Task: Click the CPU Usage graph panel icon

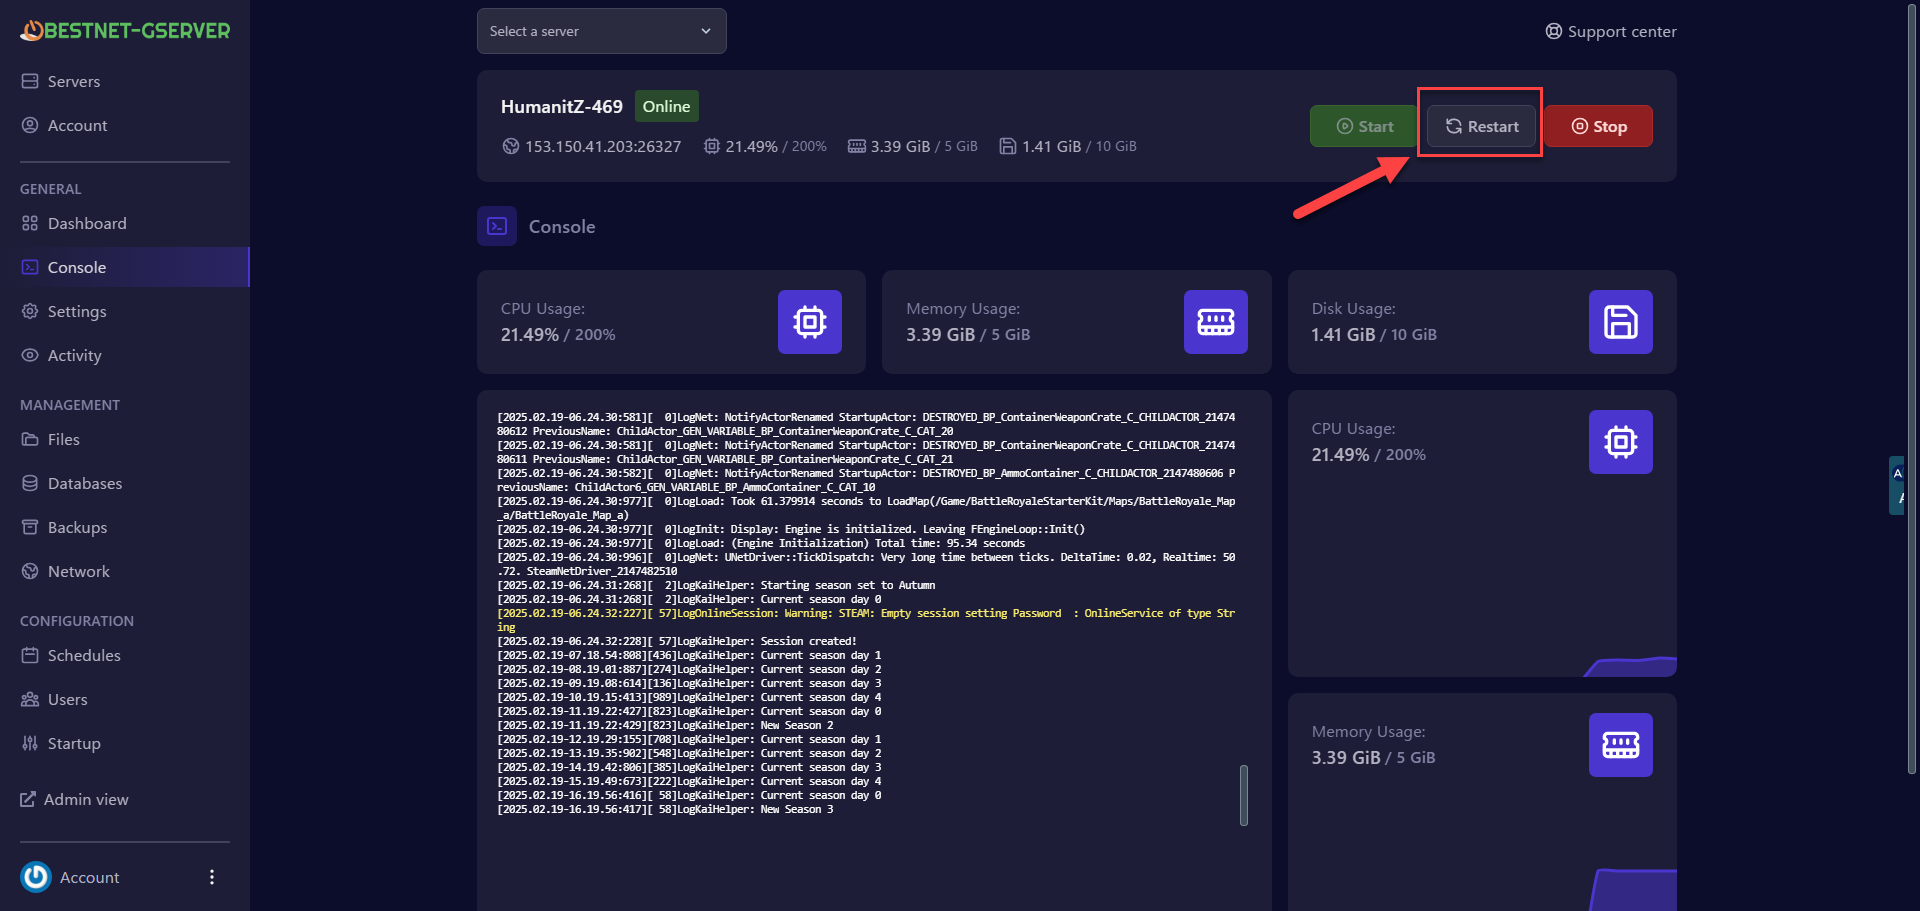Action: point(1621,442)
